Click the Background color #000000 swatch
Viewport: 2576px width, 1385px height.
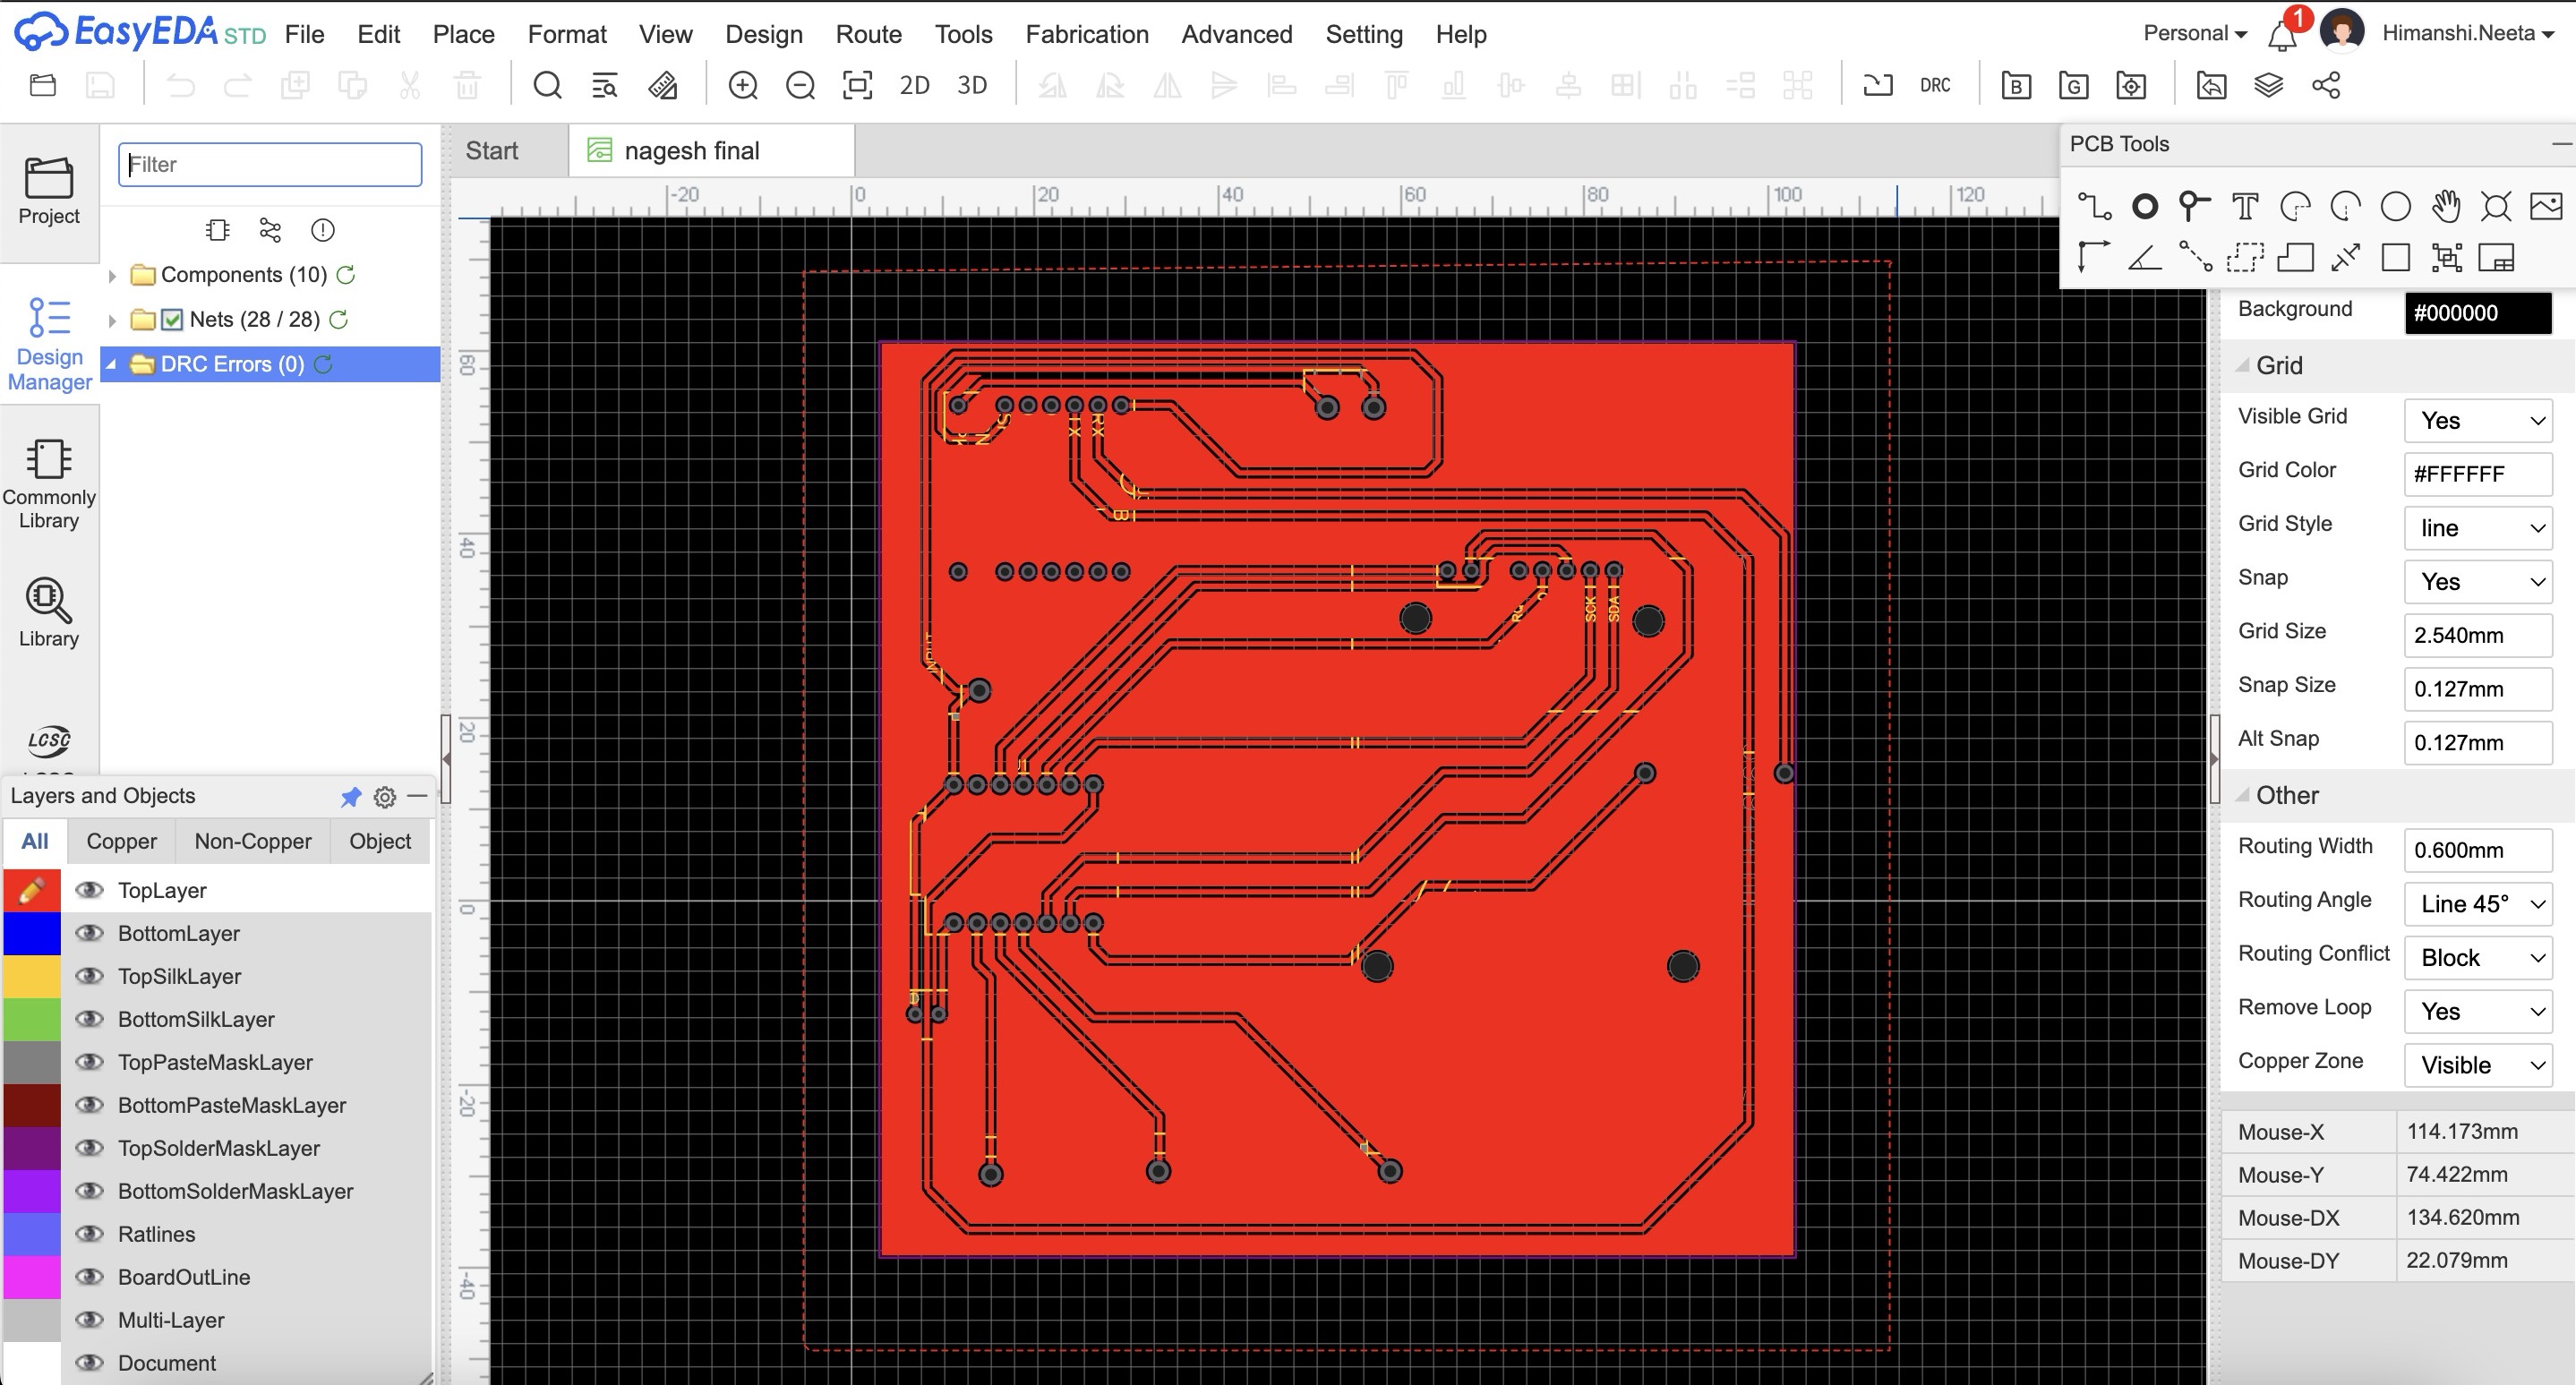click(2478, 313)
